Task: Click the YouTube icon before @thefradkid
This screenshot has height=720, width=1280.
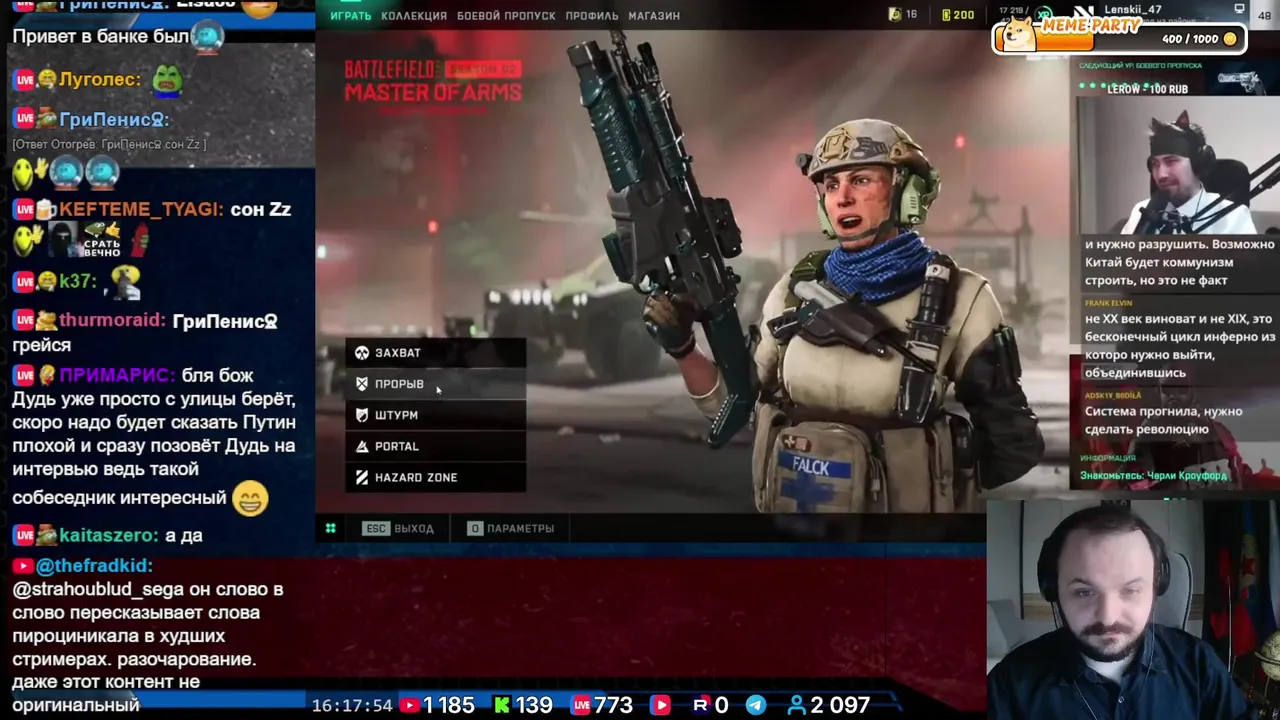Action: [x=24, y=566]
